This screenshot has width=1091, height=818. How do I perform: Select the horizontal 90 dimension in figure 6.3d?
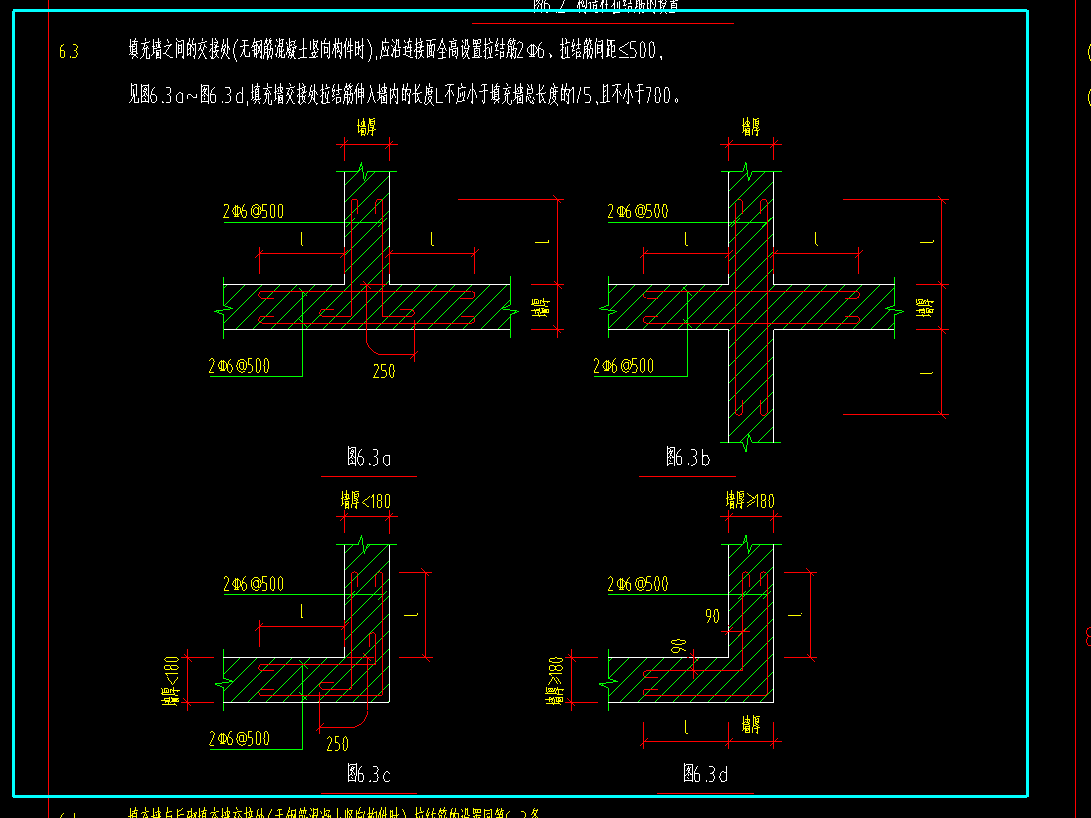click(x=712, y=616)
